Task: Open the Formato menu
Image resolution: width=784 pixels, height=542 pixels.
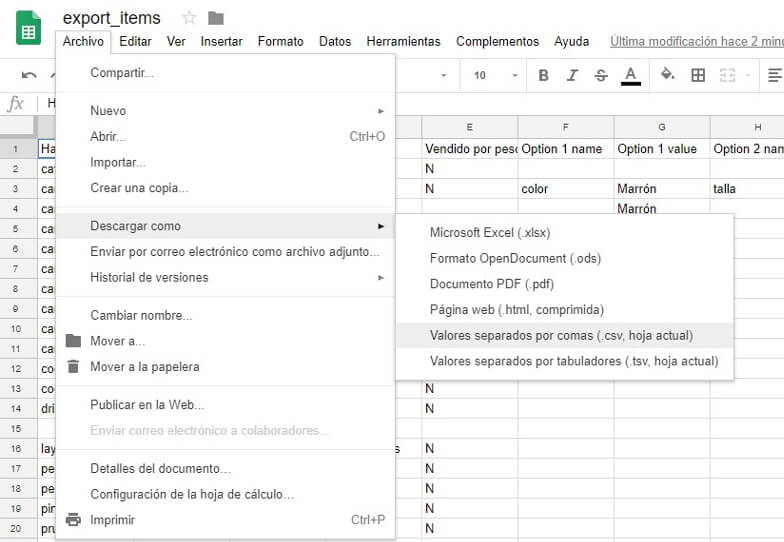Action: coord(280,42)
